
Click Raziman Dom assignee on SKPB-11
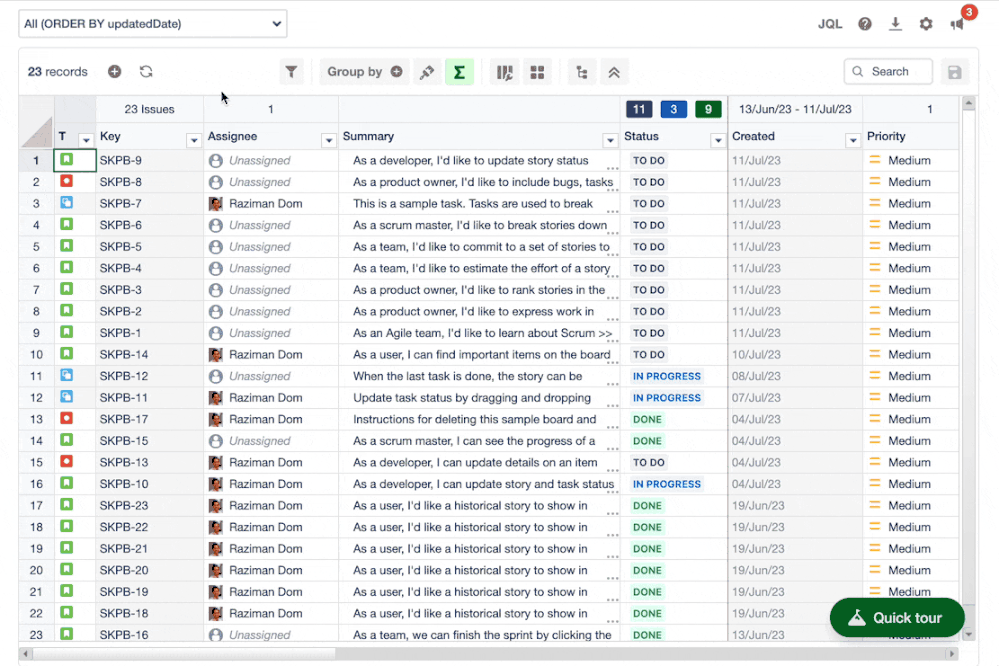pyautogui.click(x=266, y=398)
